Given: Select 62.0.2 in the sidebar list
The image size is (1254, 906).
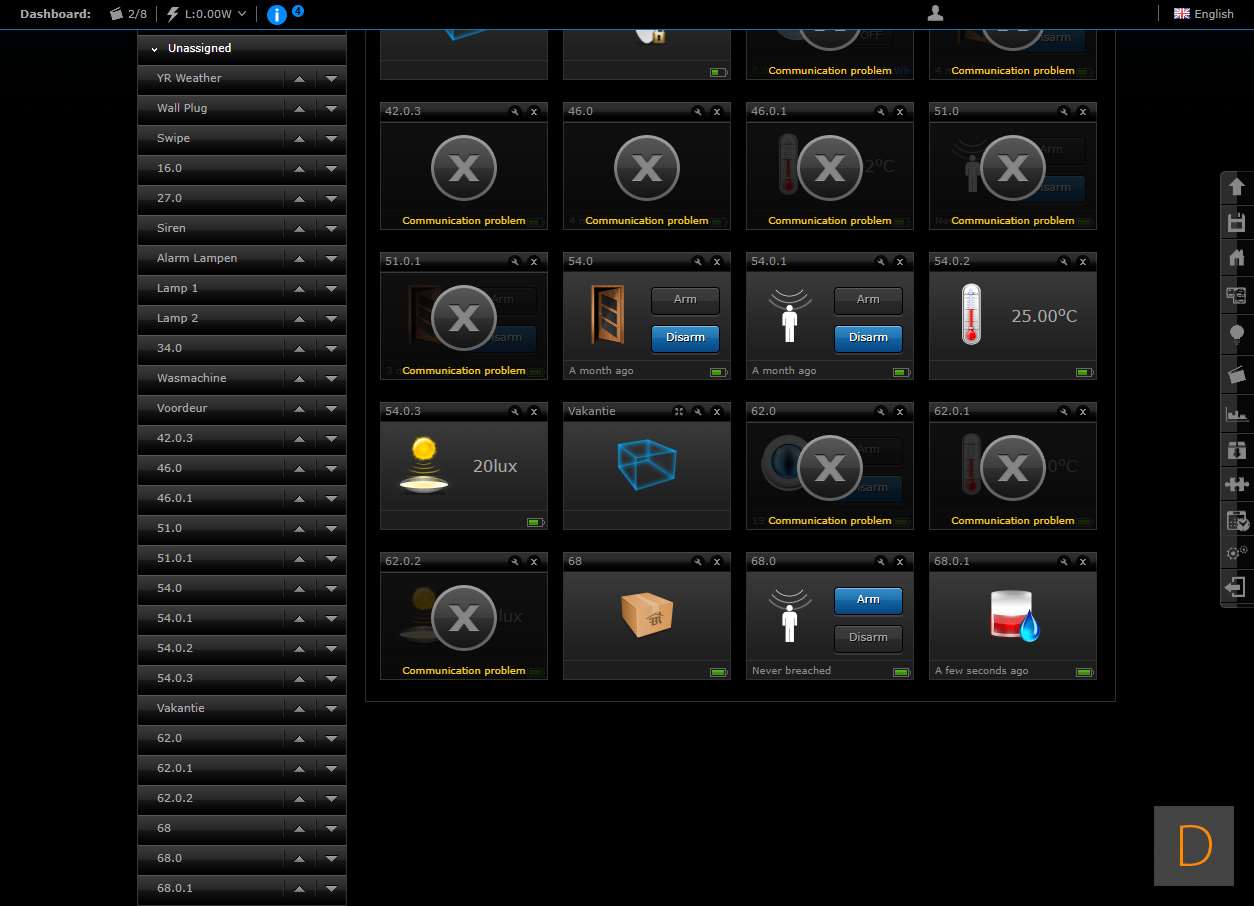Looking at the screenshot, I should (175, 798).
